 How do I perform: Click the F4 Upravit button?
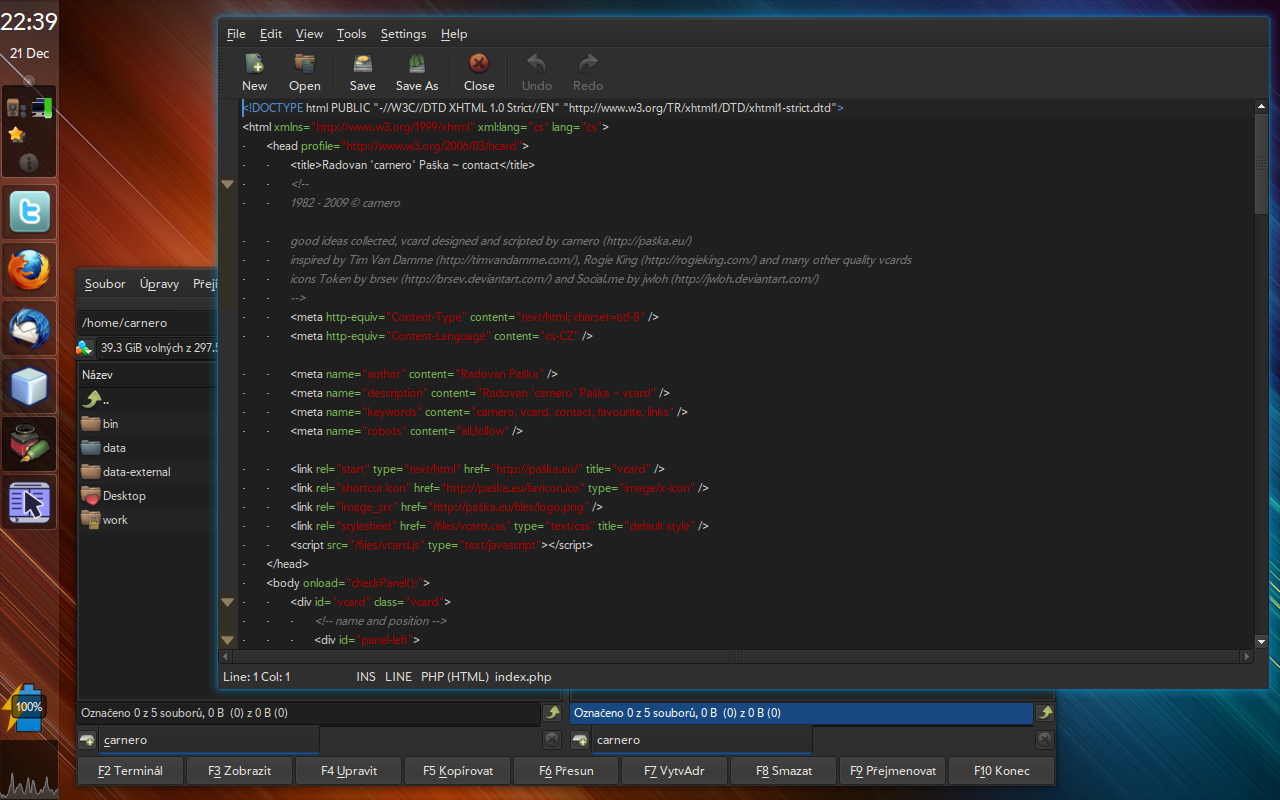(x=349, y=771)
